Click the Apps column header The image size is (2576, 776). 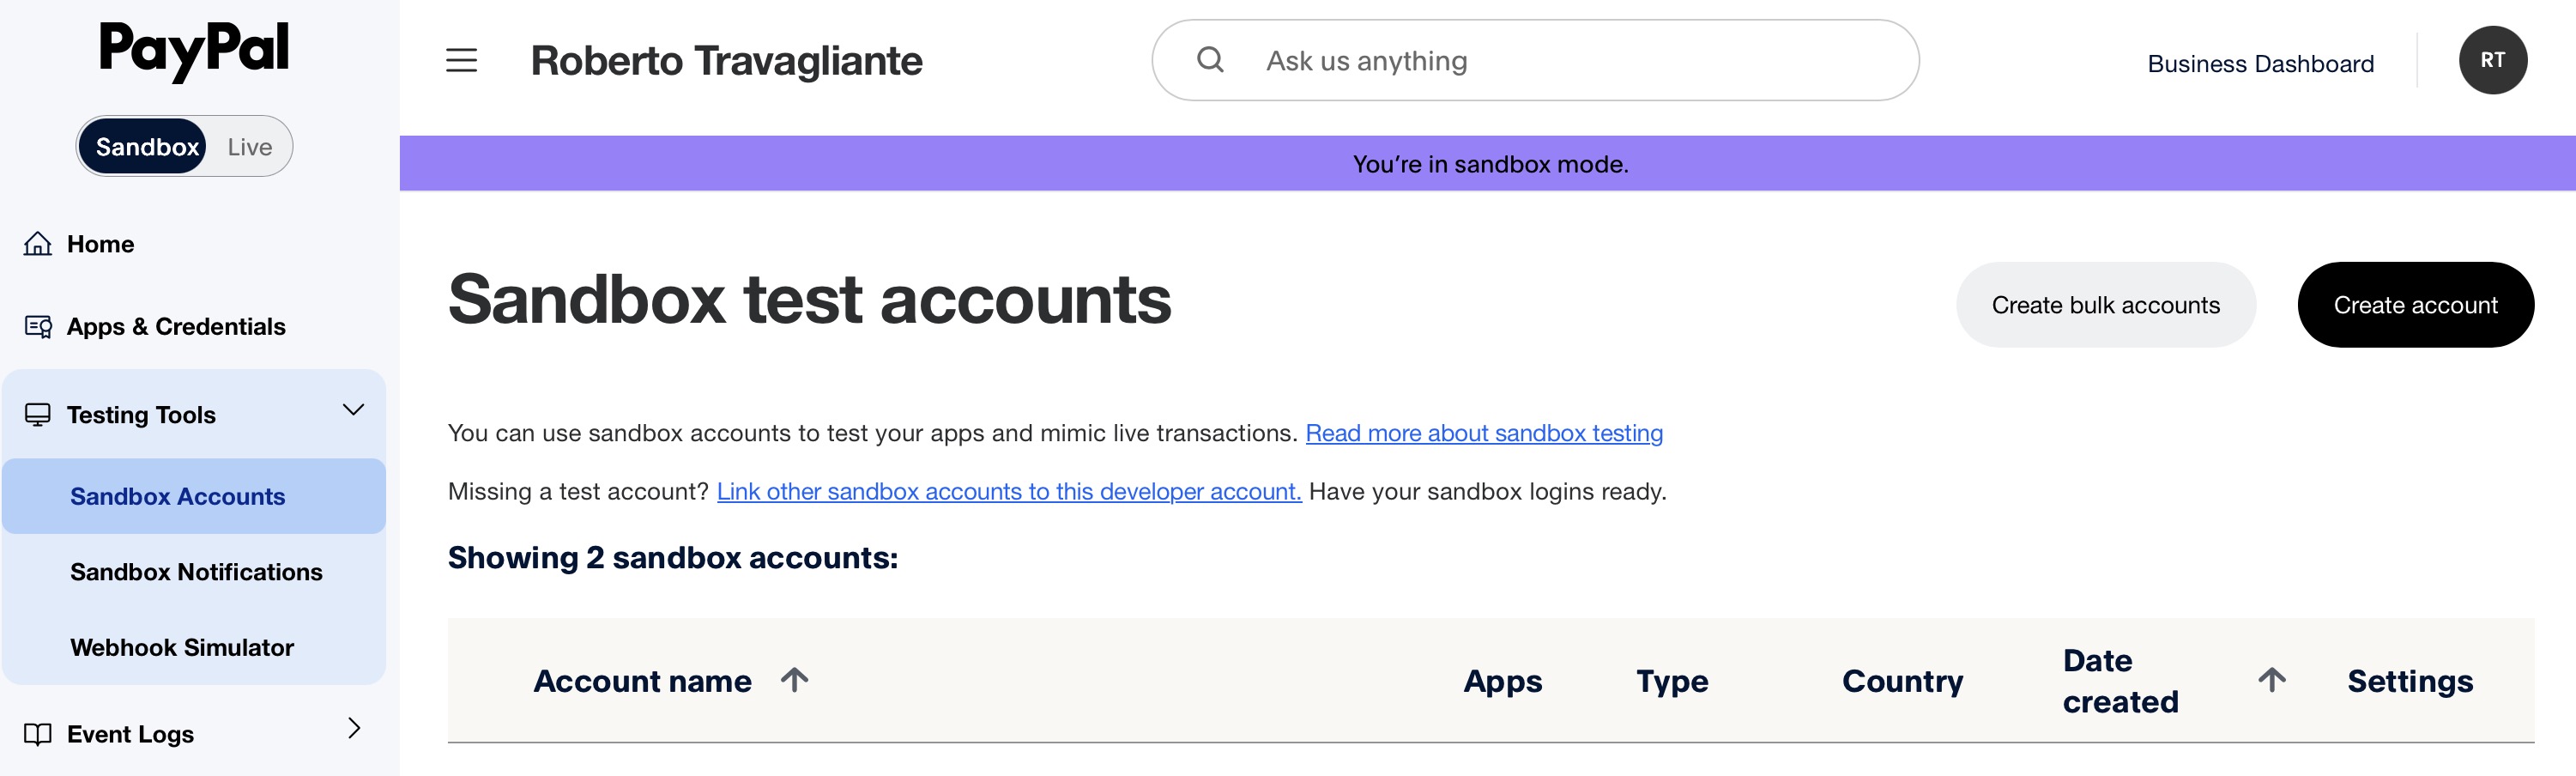pyautogui.click(x=1502, y=681)
